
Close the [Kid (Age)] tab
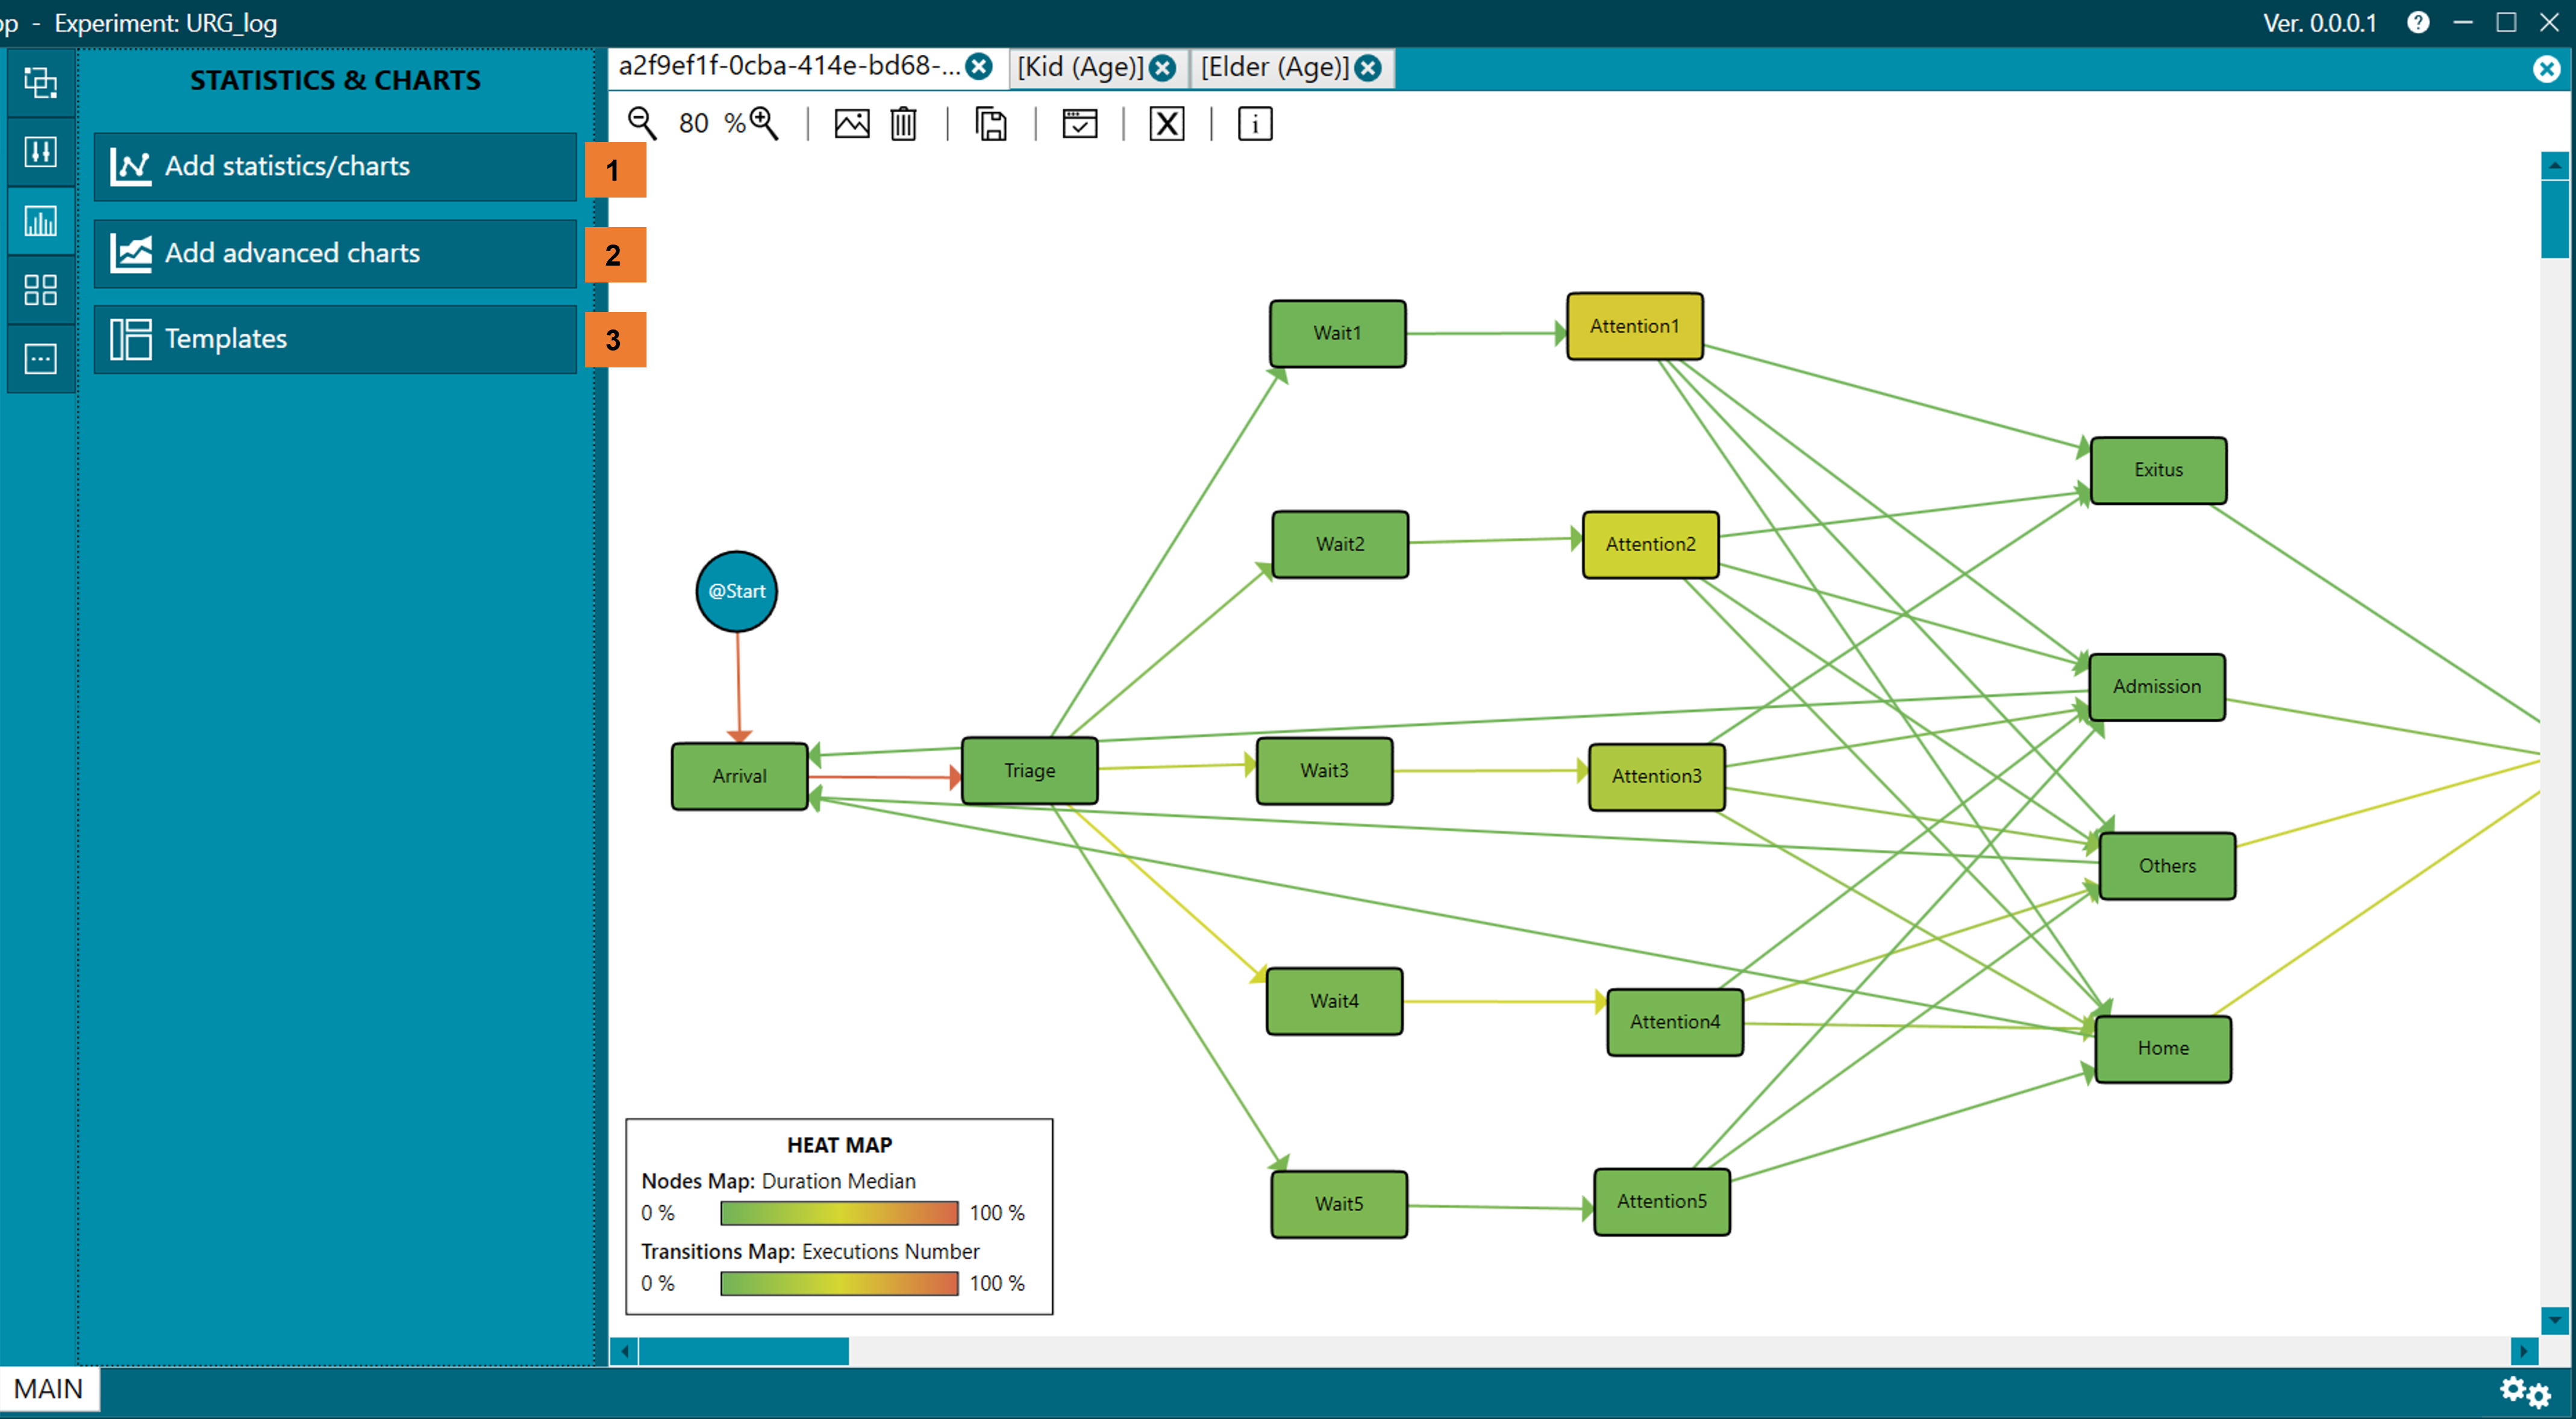pos(1163,68)
